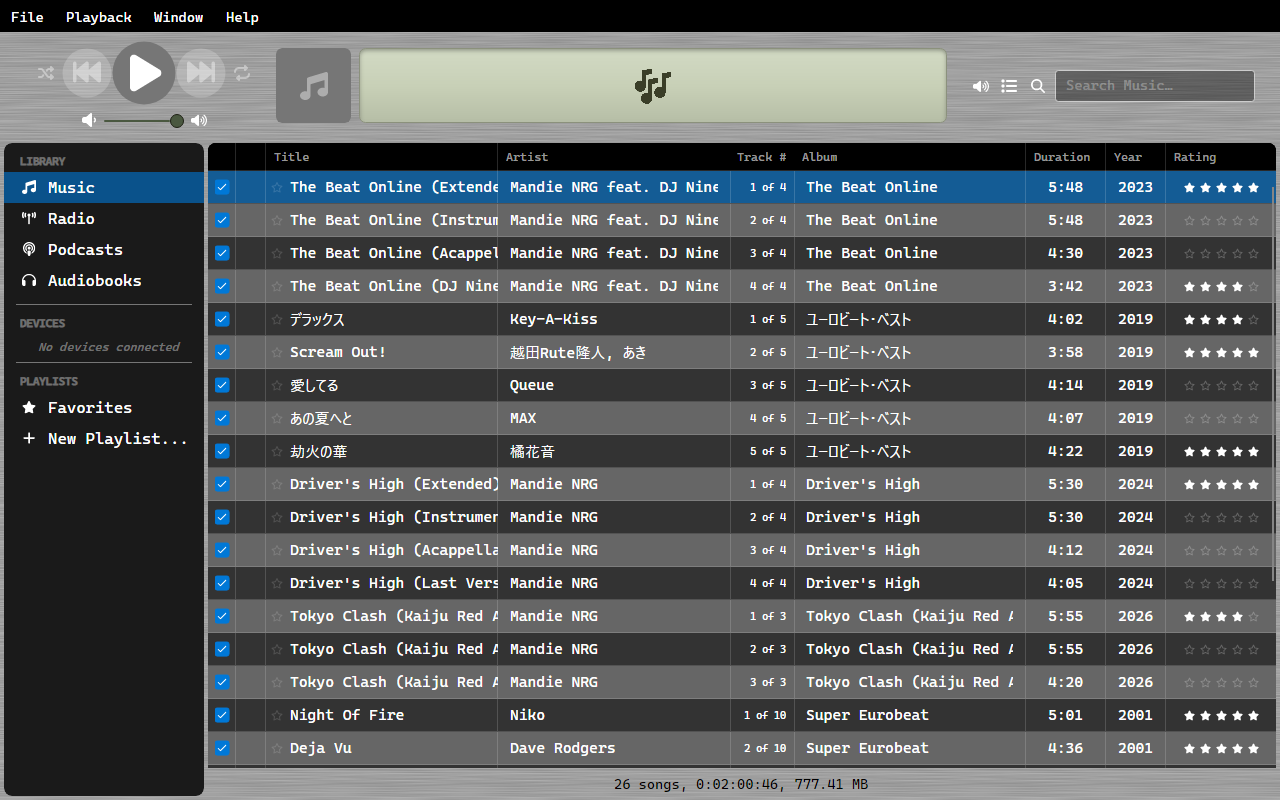Open the album artwork placeholder
Image resolution: width=1280 pixels, height=800 pixels.
pyautogui.click(x=313, y=85)
